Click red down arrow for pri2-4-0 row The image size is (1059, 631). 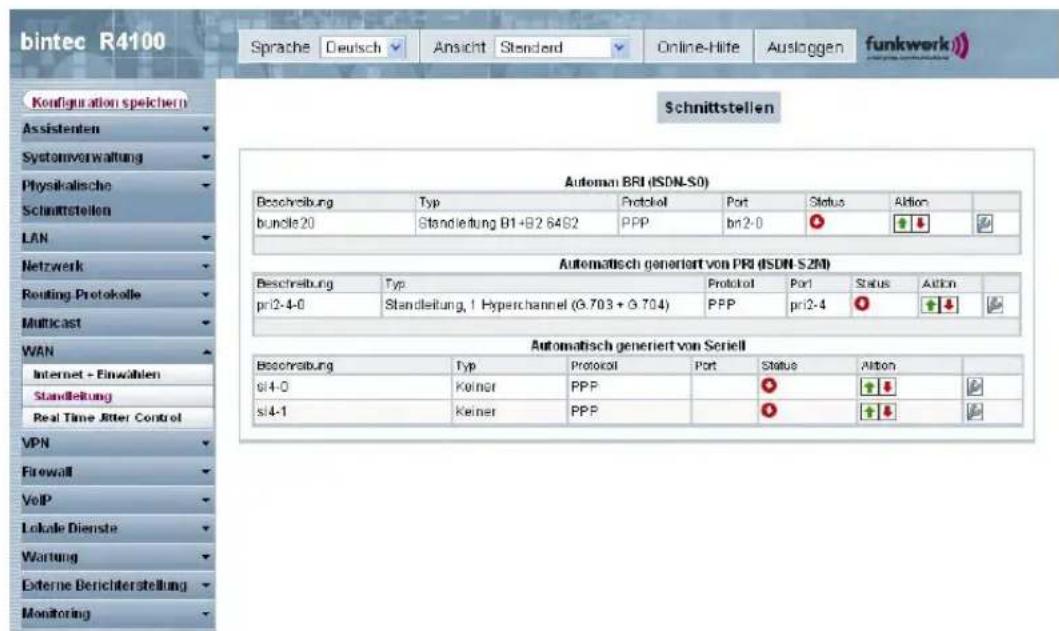click(x=949, y=305)
